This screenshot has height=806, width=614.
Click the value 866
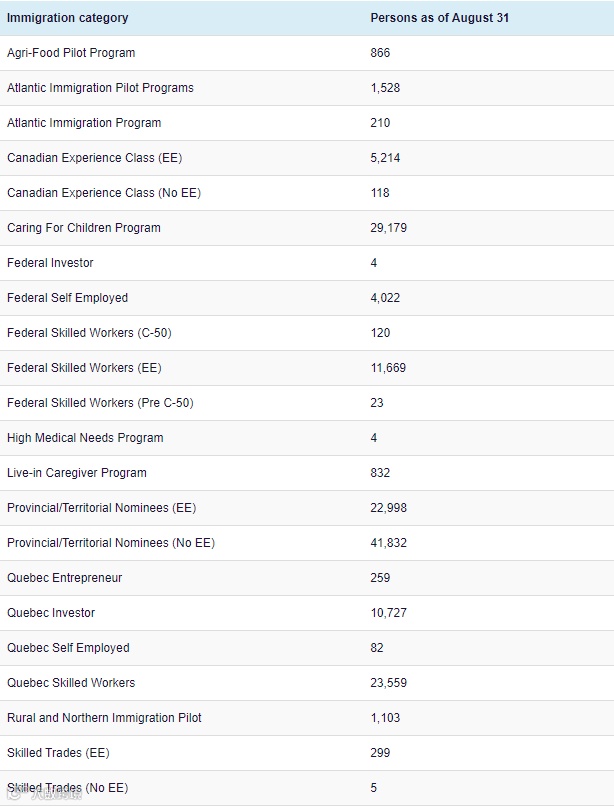point(380,53)
